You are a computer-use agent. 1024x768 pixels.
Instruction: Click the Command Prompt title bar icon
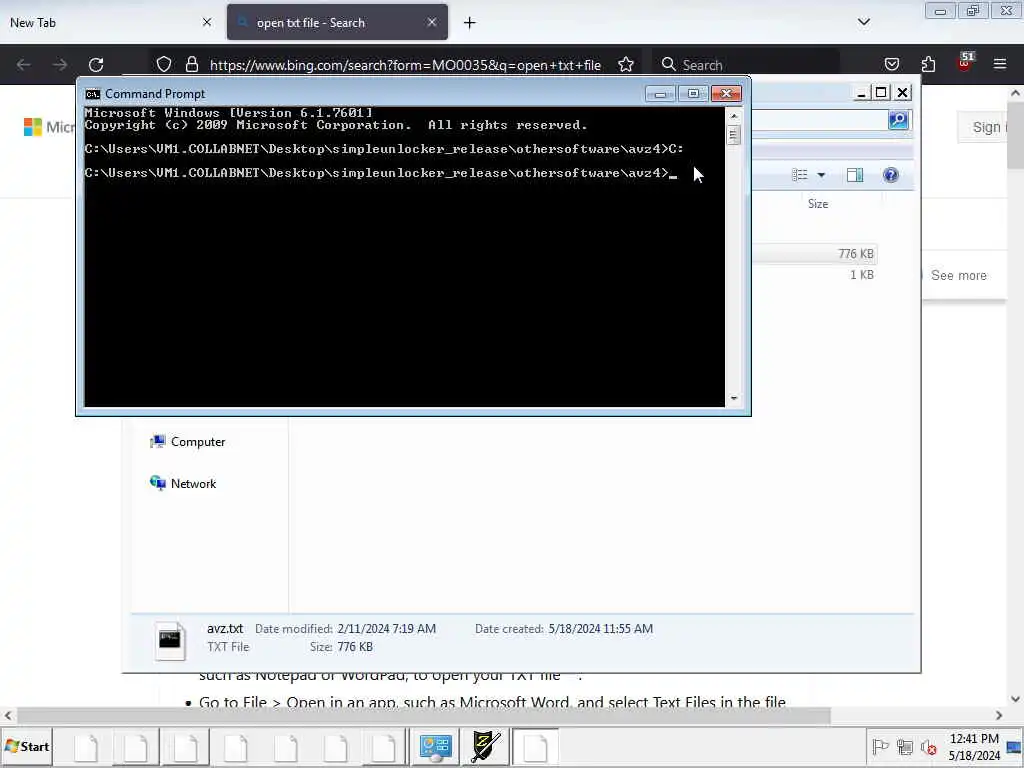click(93, 94)
